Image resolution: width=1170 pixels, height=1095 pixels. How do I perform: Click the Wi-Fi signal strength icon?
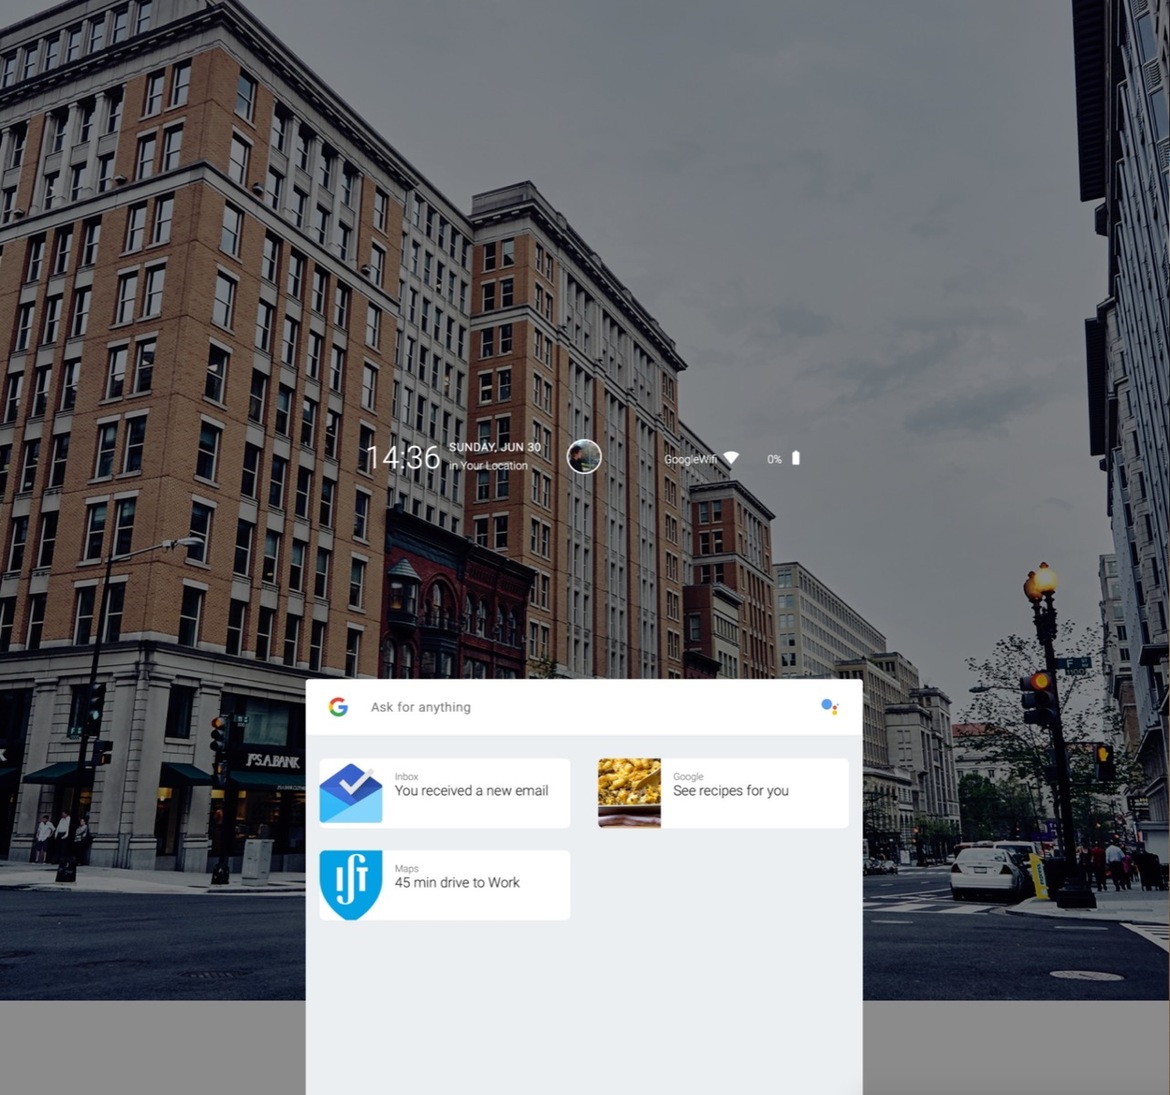click(x=732, y=456)
